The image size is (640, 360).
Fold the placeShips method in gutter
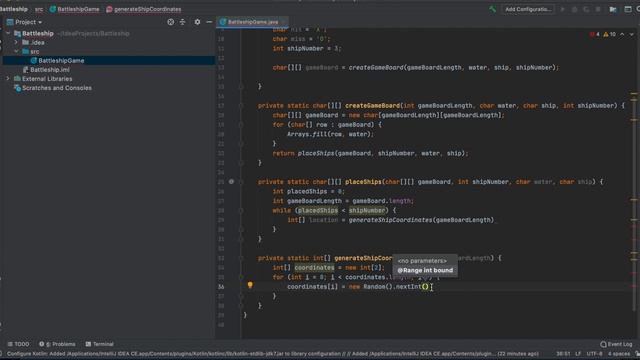tap(241, 182)
